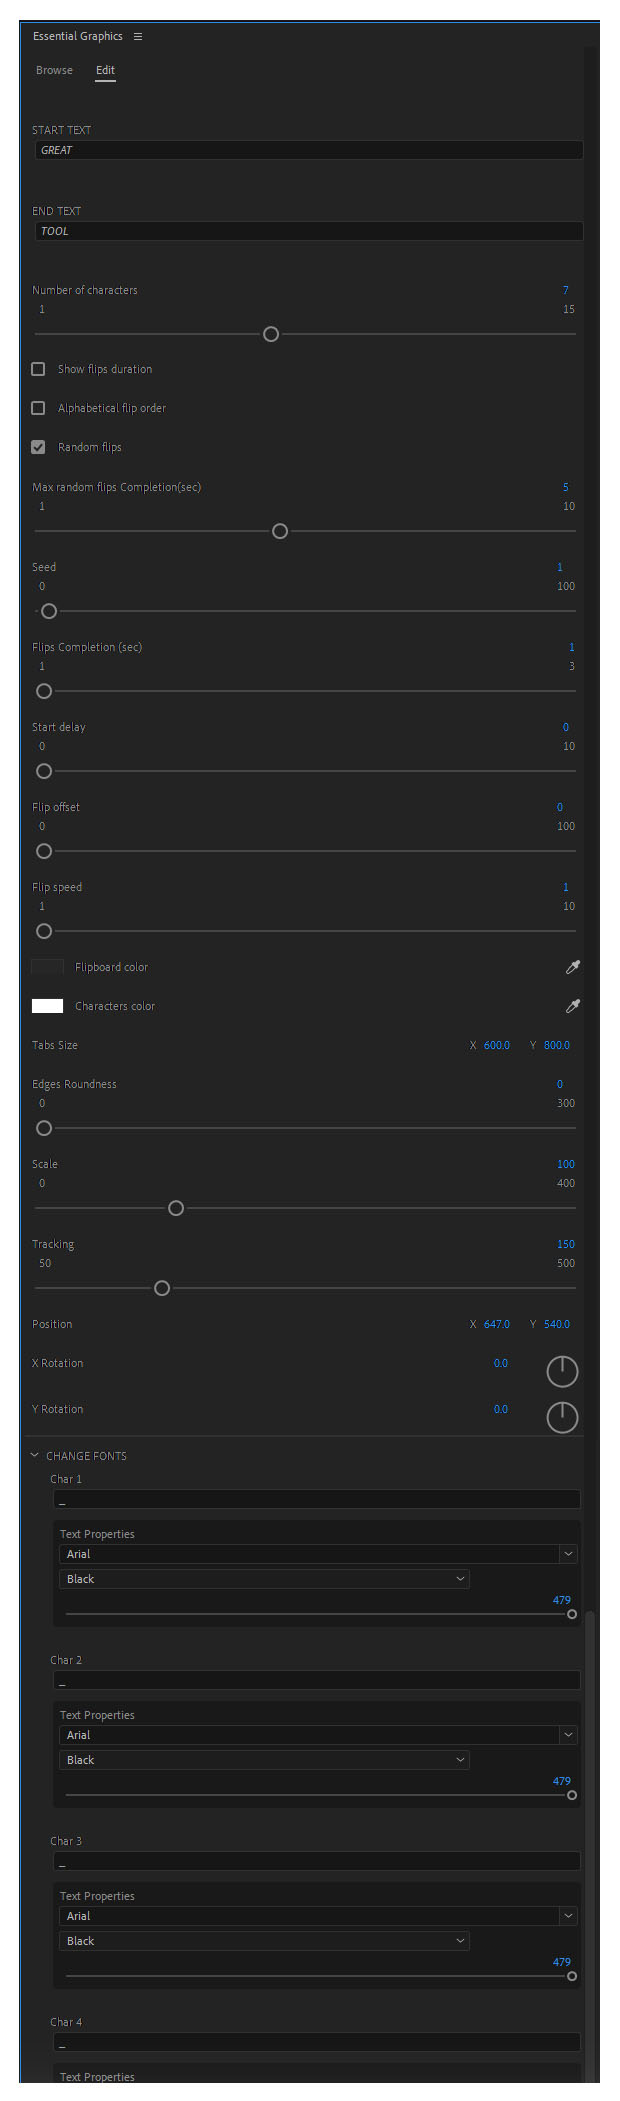Viewport: 620px width, 2101px height.
Task: Open the Char 1 Arial font dropdown
Action: 316,1554
